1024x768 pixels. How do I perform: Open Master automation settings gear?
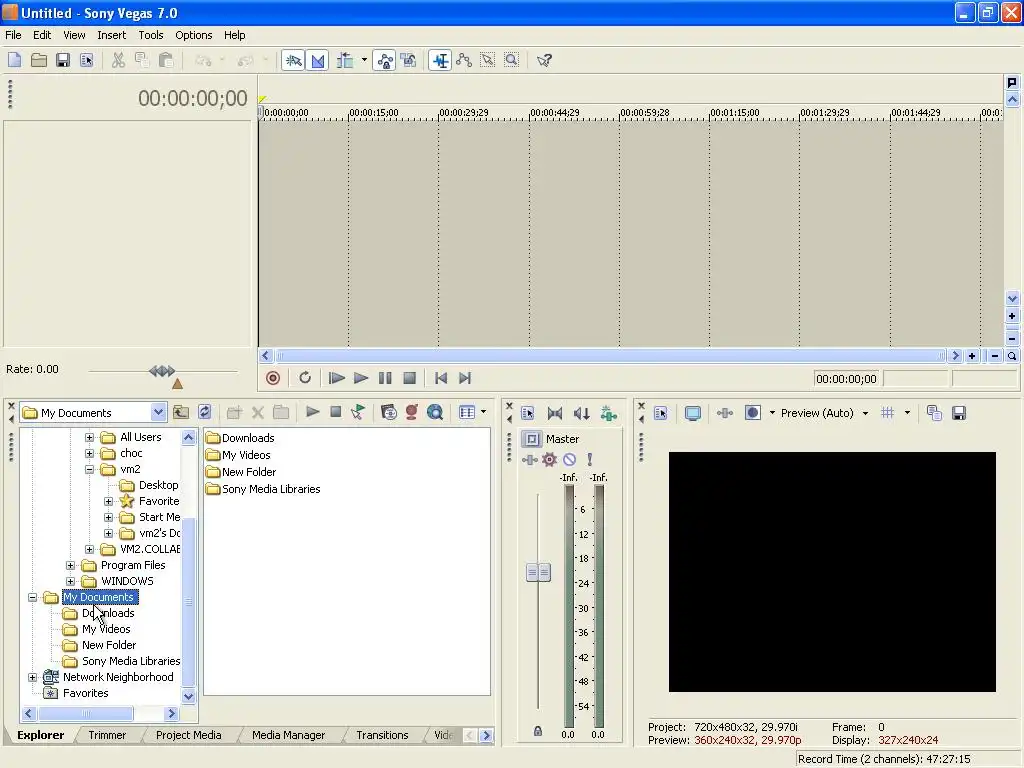(550, 460)
